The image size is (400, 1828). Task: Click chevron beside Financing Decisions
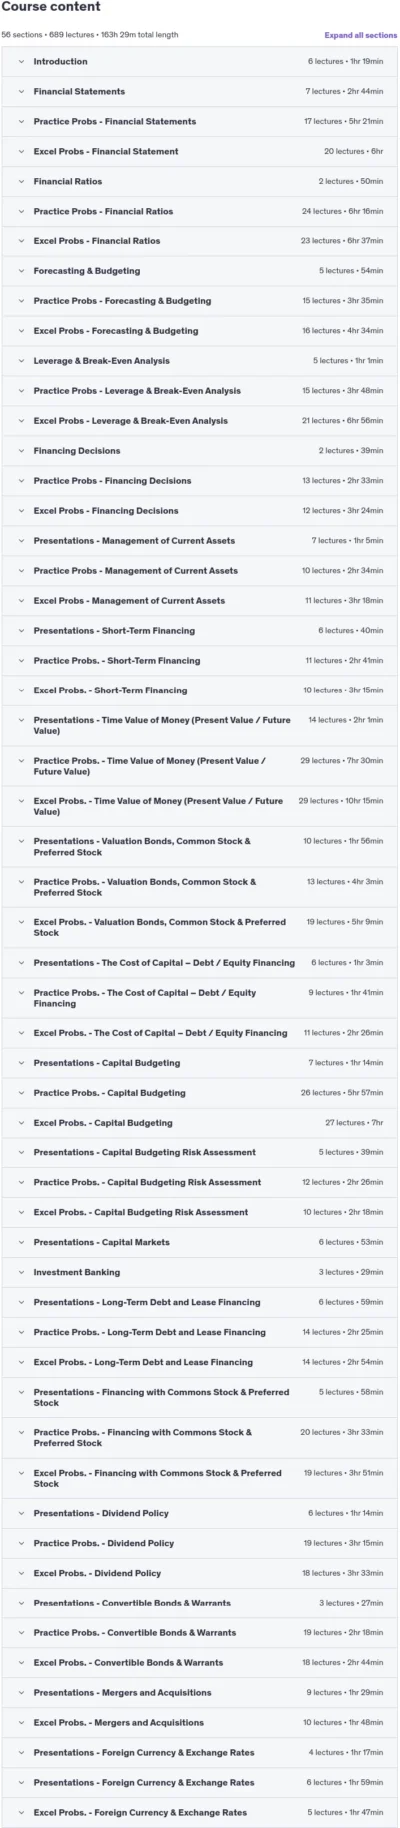click(21, 451)
